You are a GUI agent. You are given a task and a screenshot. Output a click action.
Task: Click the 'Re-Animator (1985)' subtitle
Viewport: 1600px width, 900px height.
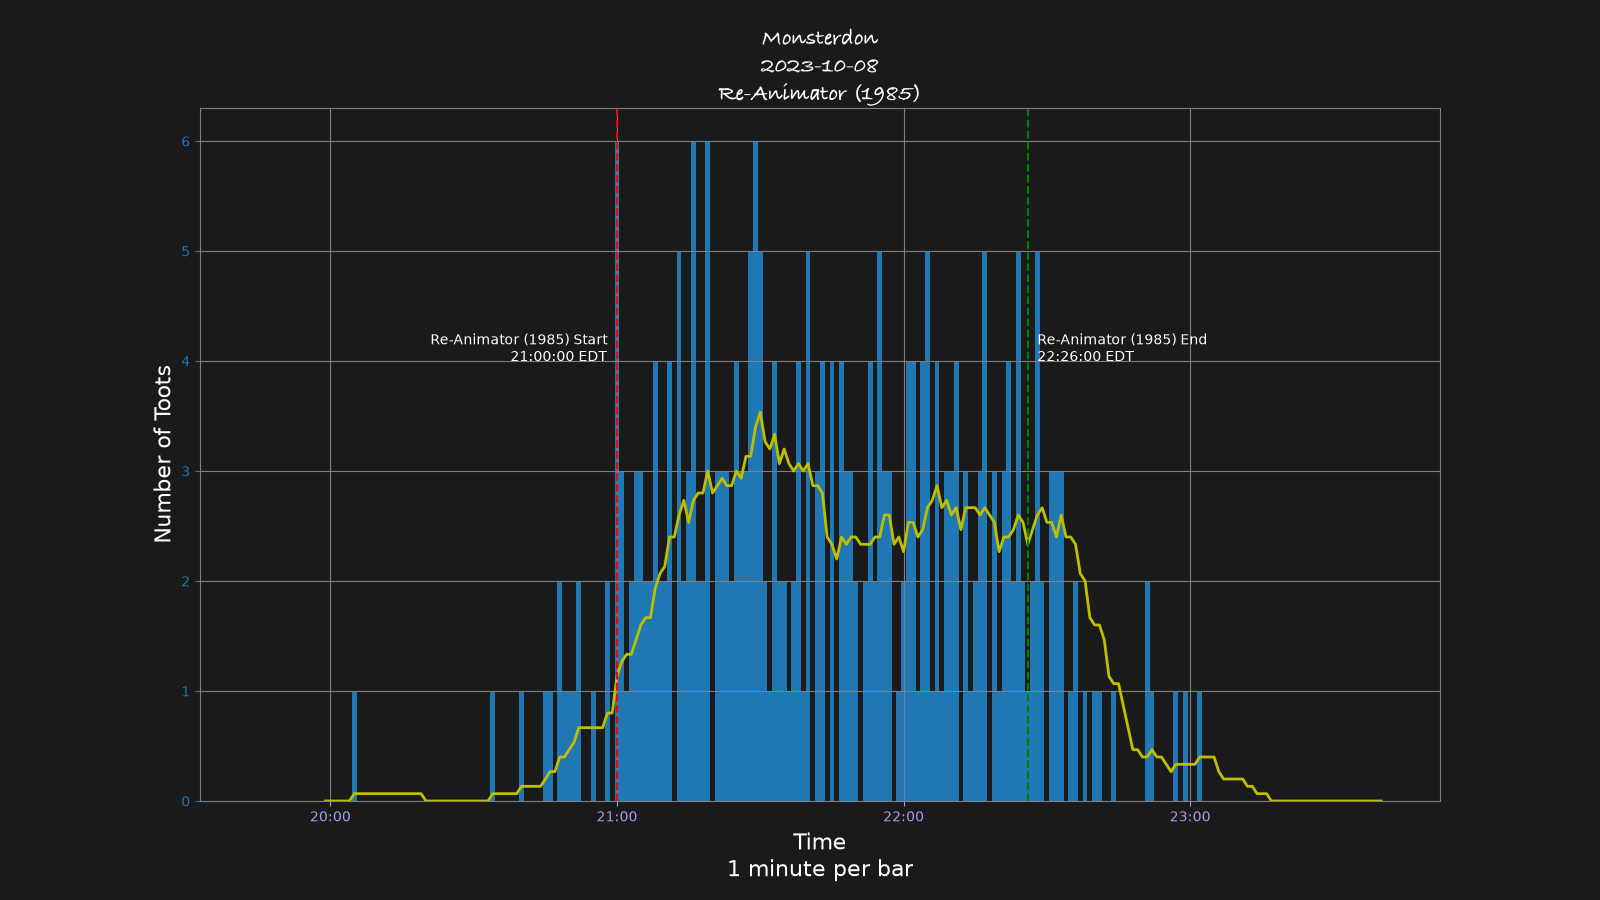(x=819, y=93)
